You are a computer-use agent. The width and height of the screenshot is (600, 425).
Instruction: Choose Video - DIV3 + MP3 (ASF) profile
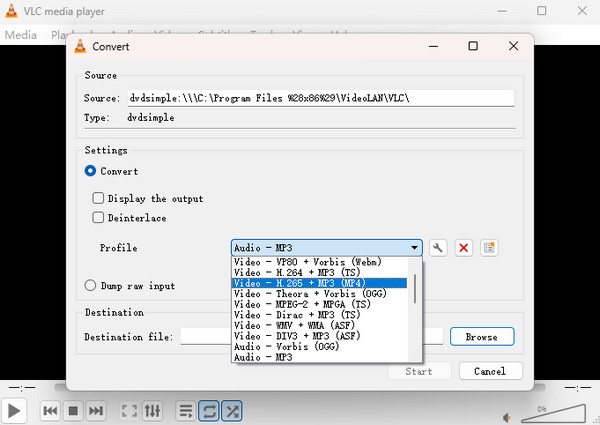320,336
